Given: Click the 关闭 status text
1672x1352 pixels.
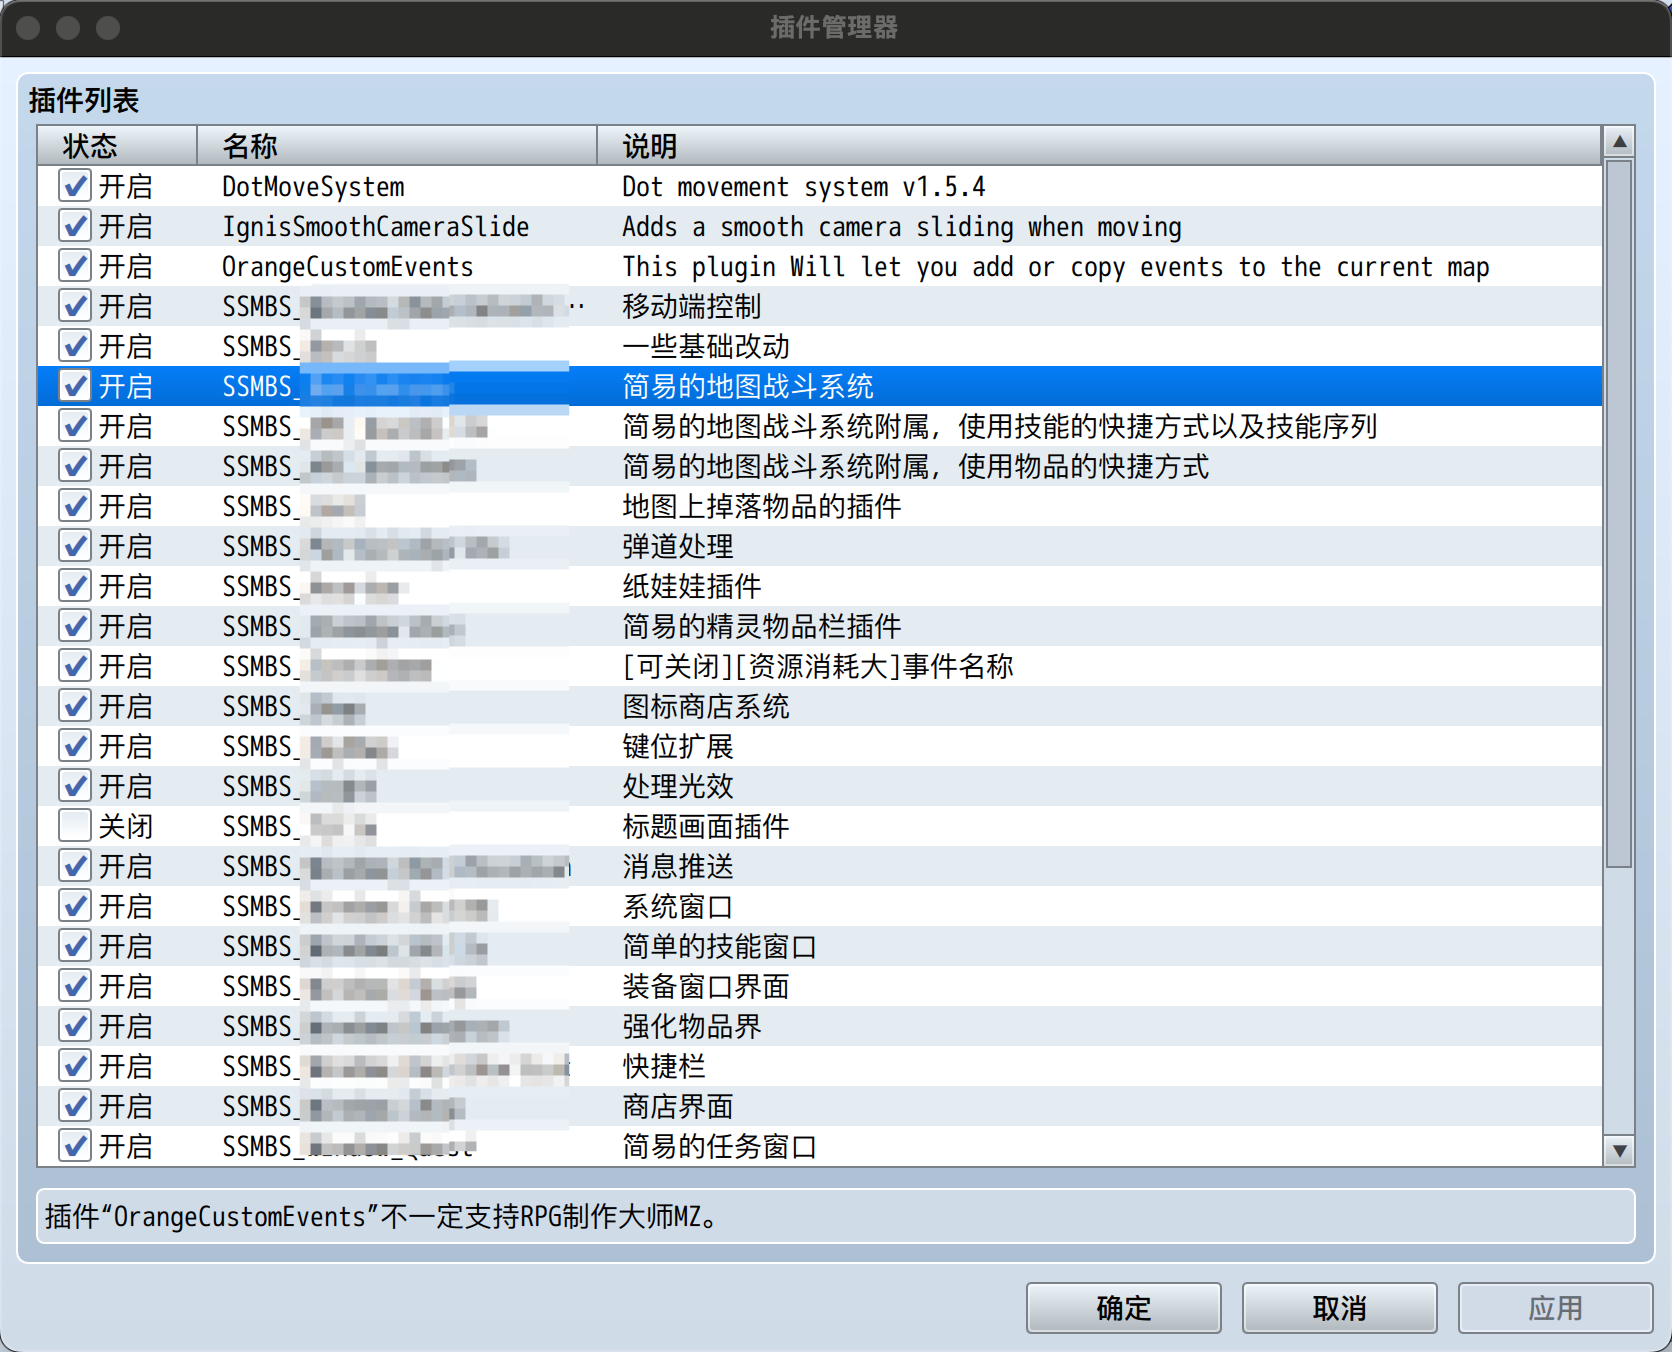Looking at the screenshot, I should tap(126, 827).
